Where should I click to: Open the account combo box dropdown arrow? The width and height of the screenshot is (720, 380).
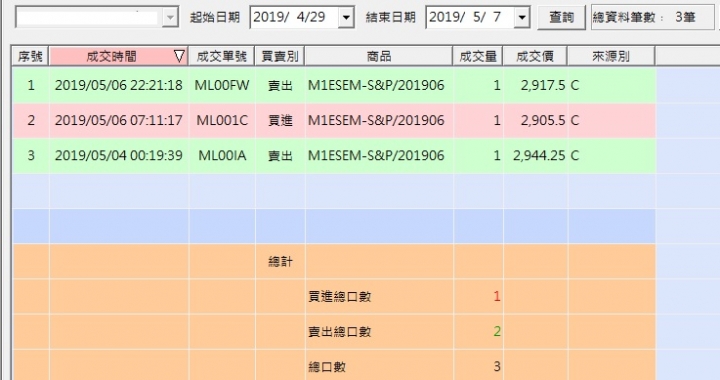[x=170, y=18]
